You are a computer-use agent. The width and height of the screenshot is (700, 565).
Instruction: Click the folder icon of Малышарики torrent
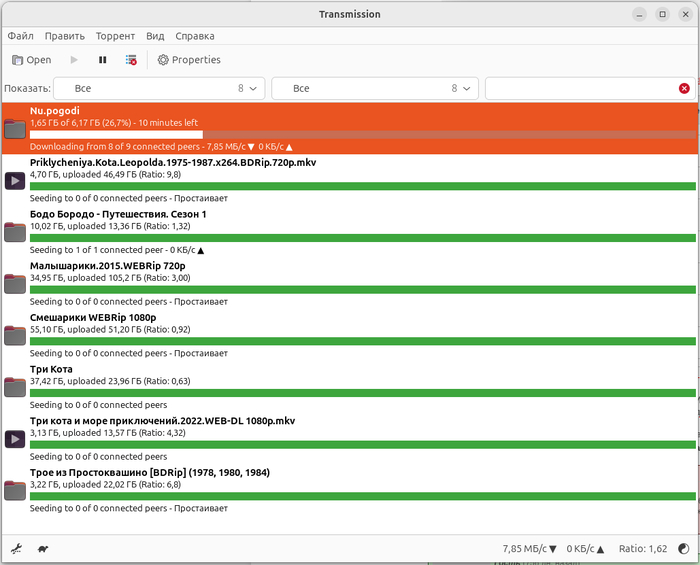click(x=15, y=284)
